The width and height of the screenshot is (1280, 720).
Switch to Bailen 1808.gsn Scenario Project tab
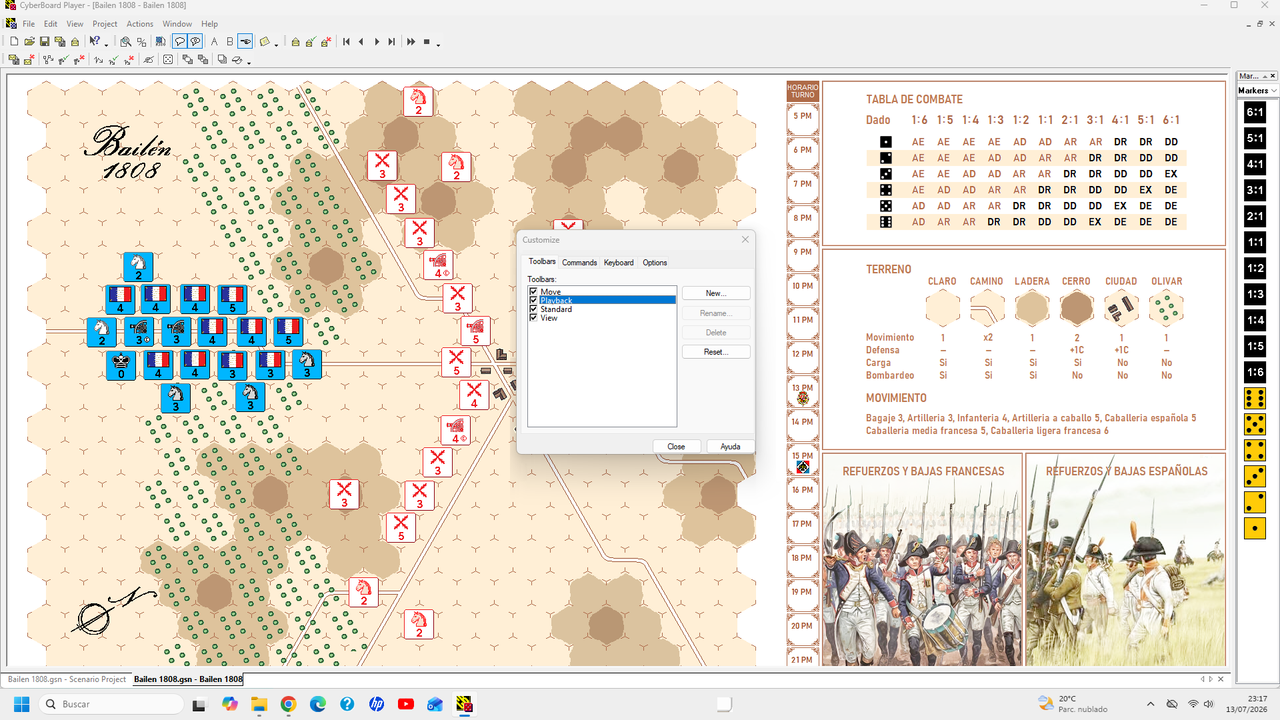(x=67, y=679)
